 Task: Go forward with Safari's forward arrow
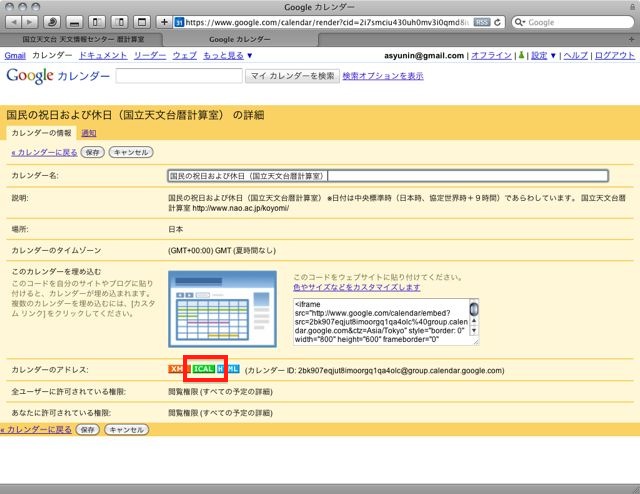pos(30,22)
